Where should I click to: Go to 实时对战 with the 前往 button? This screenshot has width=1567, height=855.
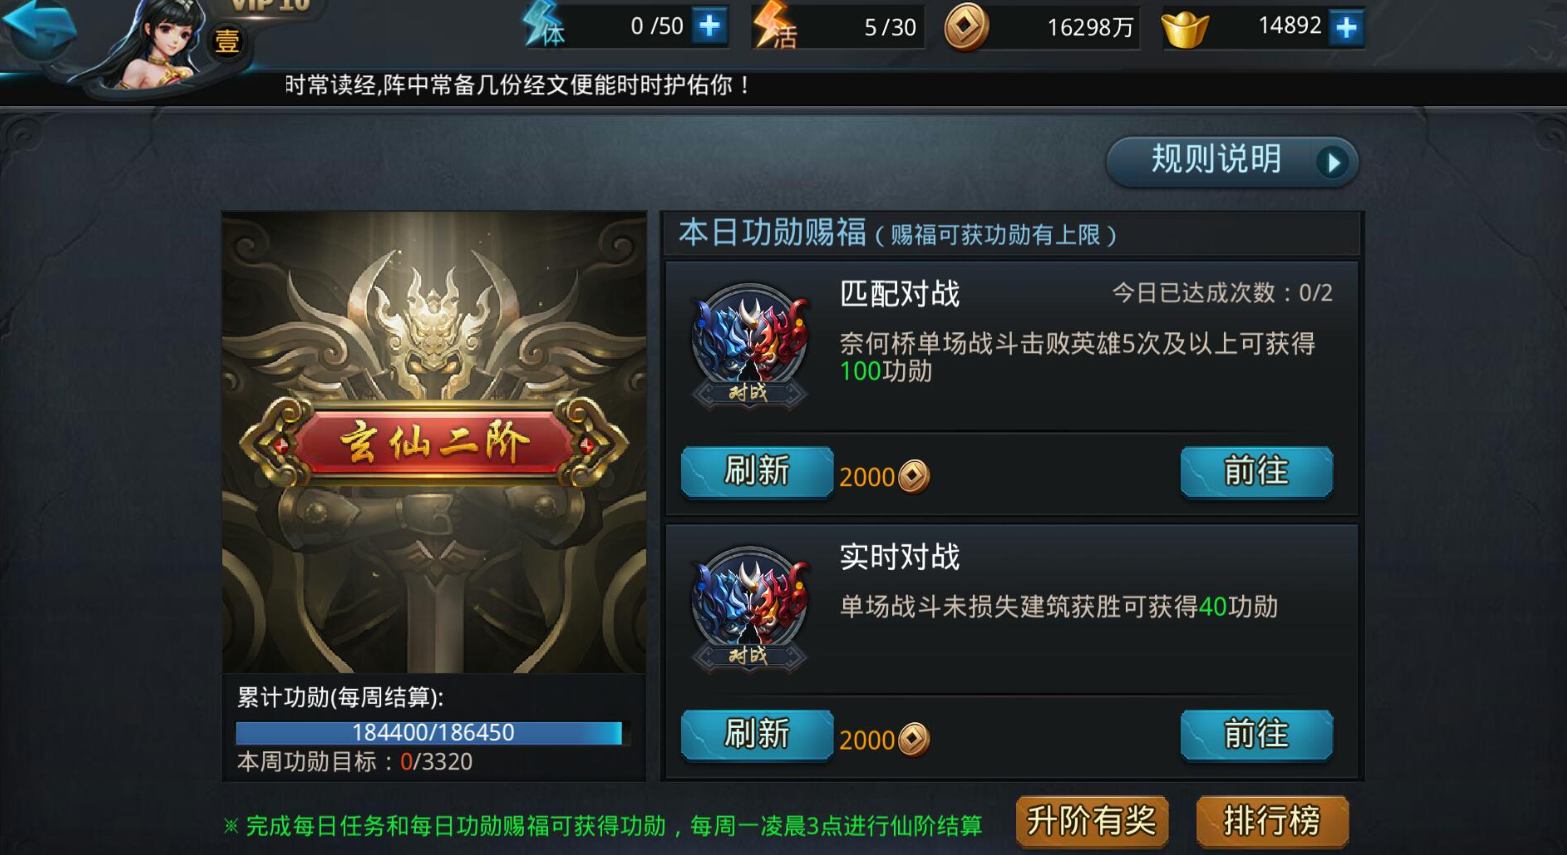click(x=1256, y=735)
